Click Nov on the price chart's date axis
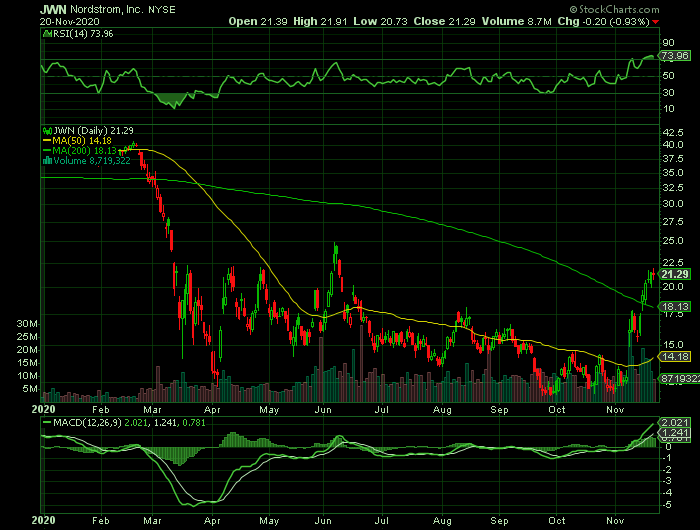700x530 pixels. point(615,409)
